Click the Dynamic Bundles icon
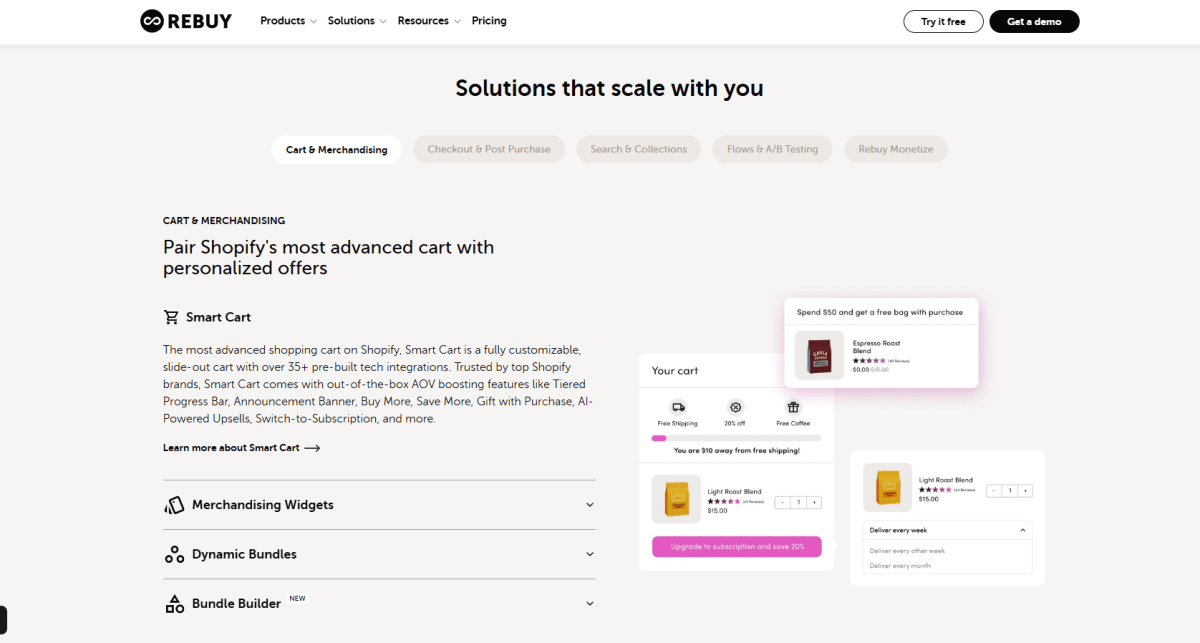 (174, 554)
